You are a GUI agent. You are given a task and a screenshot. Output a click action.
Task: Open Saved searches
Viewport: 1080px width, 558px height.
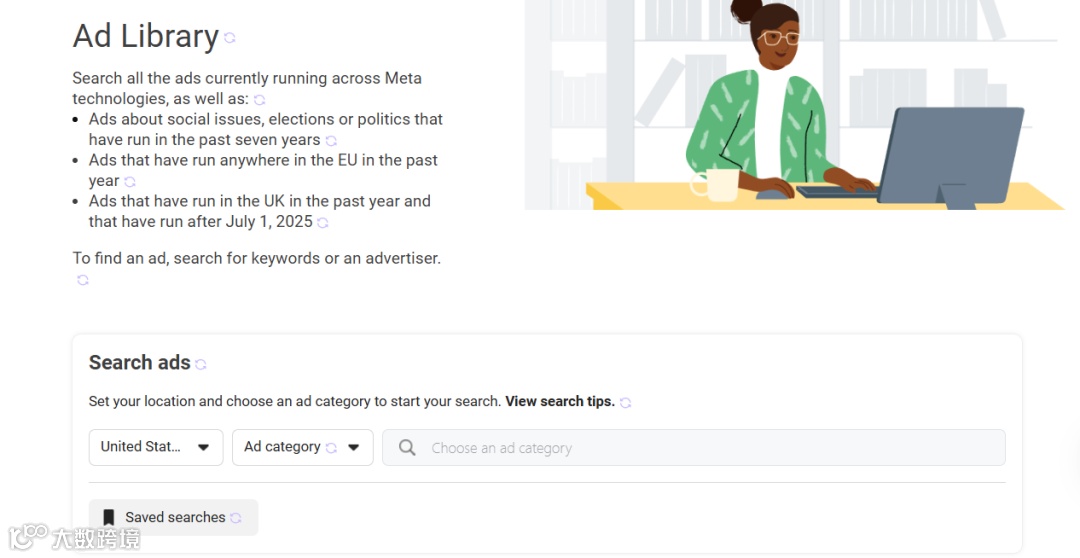point(175,518)
